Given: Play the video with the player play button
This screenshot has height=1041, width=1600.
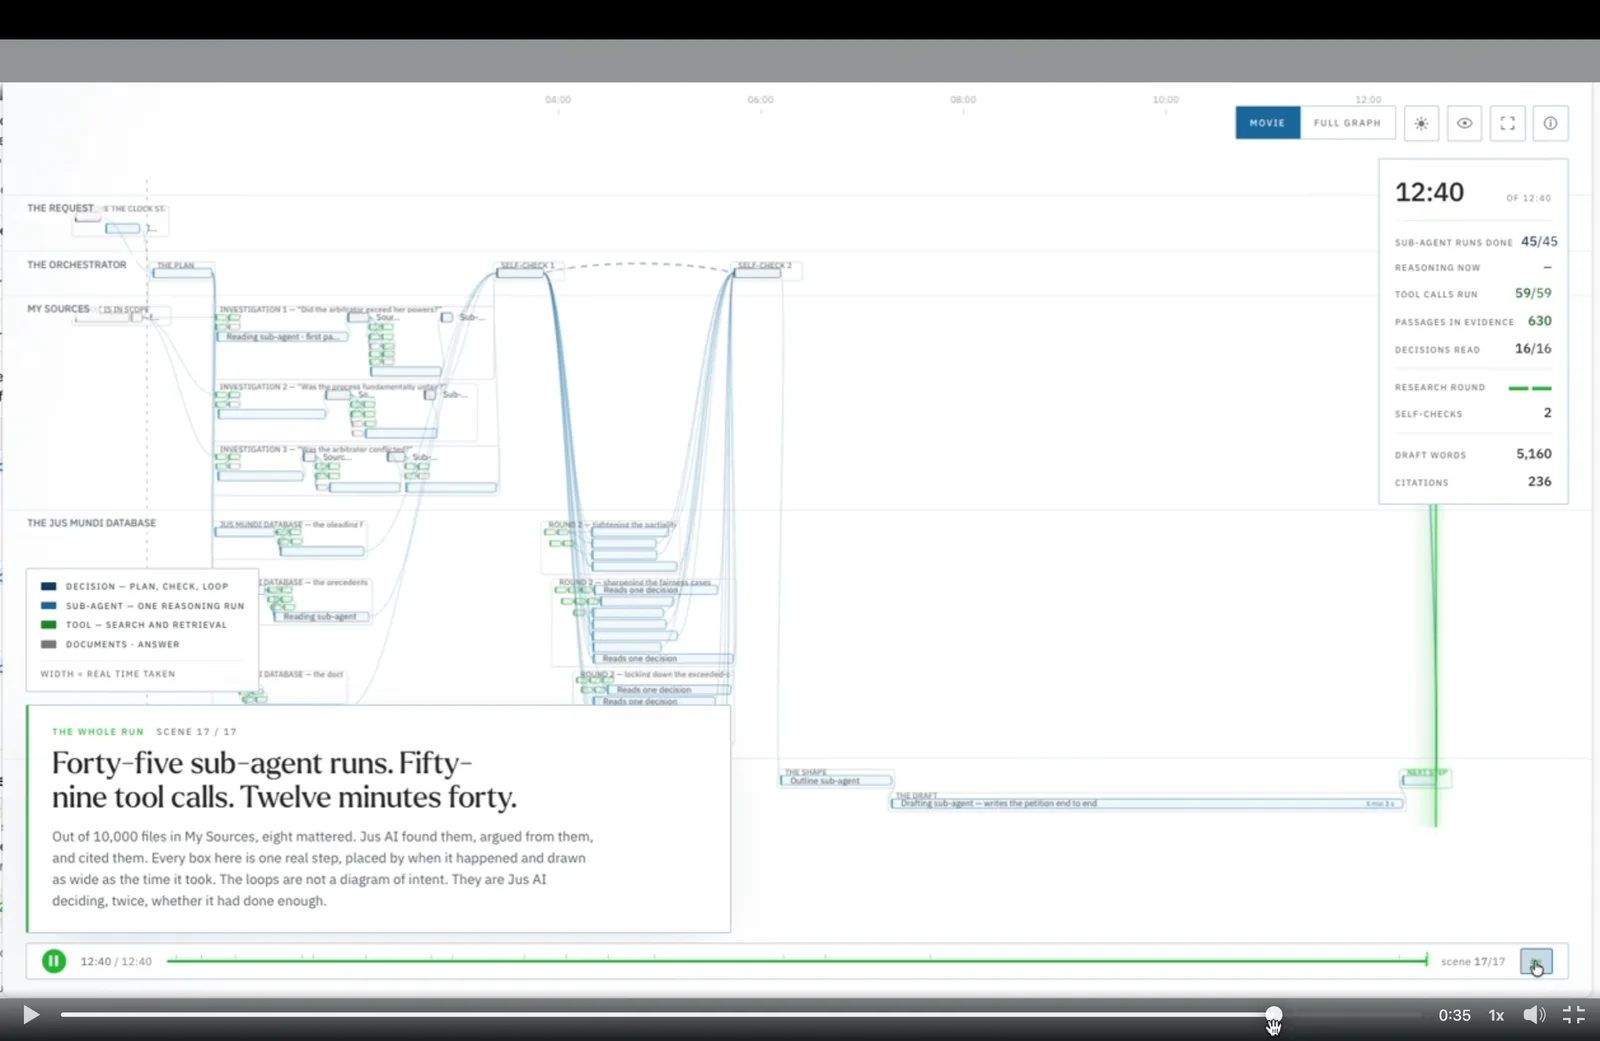Looking at the screenshot, I should point(31,1015).
